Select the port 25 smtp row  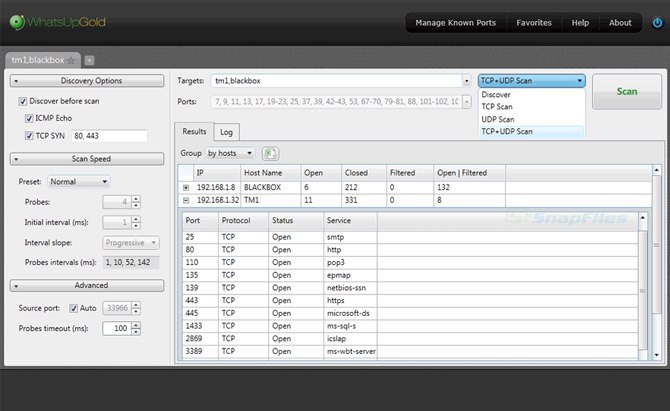tap(410, 237)
